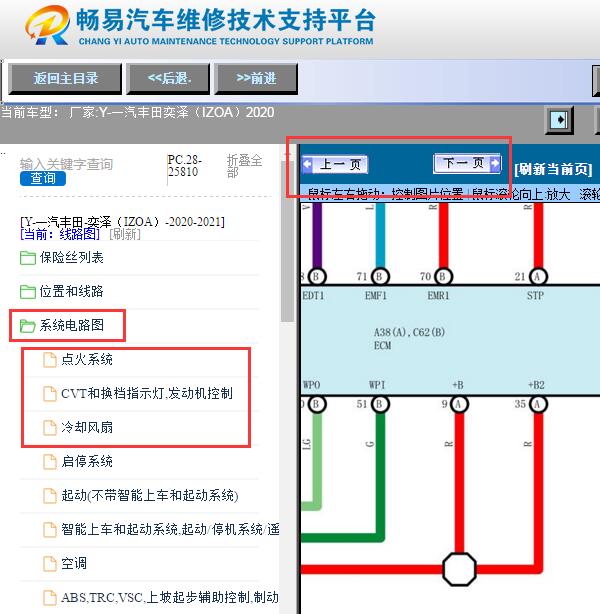
Task: Click the open folder icon of 系统电路图
Action: coord(27,325)
